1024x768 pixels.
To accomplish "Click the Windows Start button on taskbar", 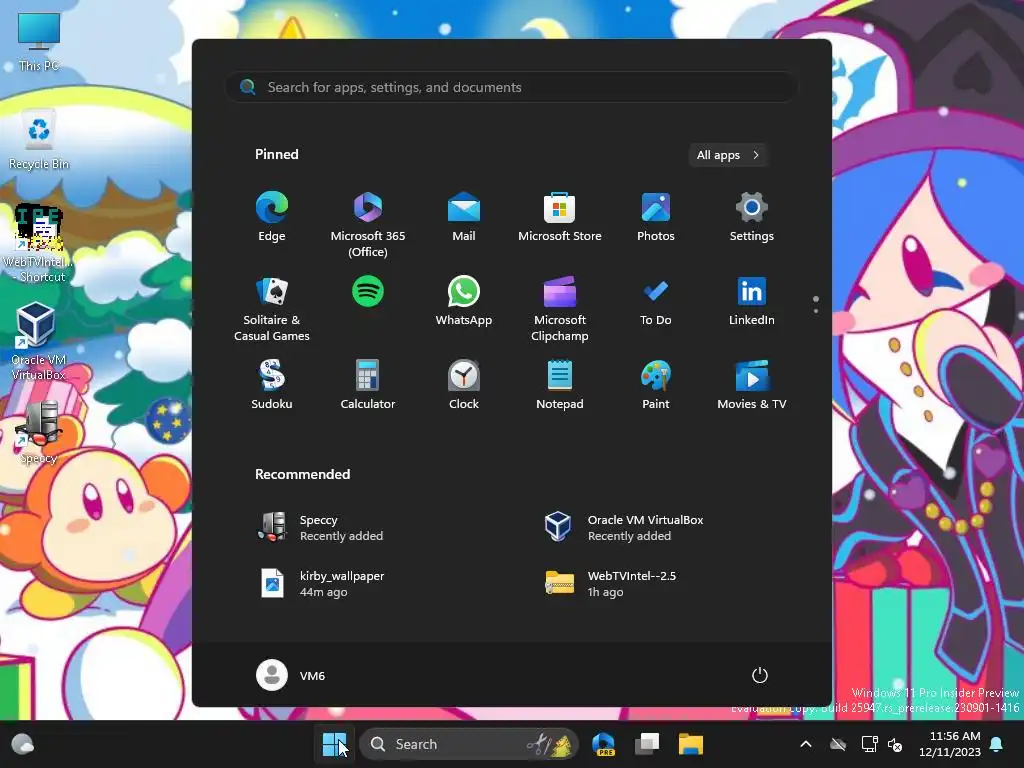I will [334, 744].
